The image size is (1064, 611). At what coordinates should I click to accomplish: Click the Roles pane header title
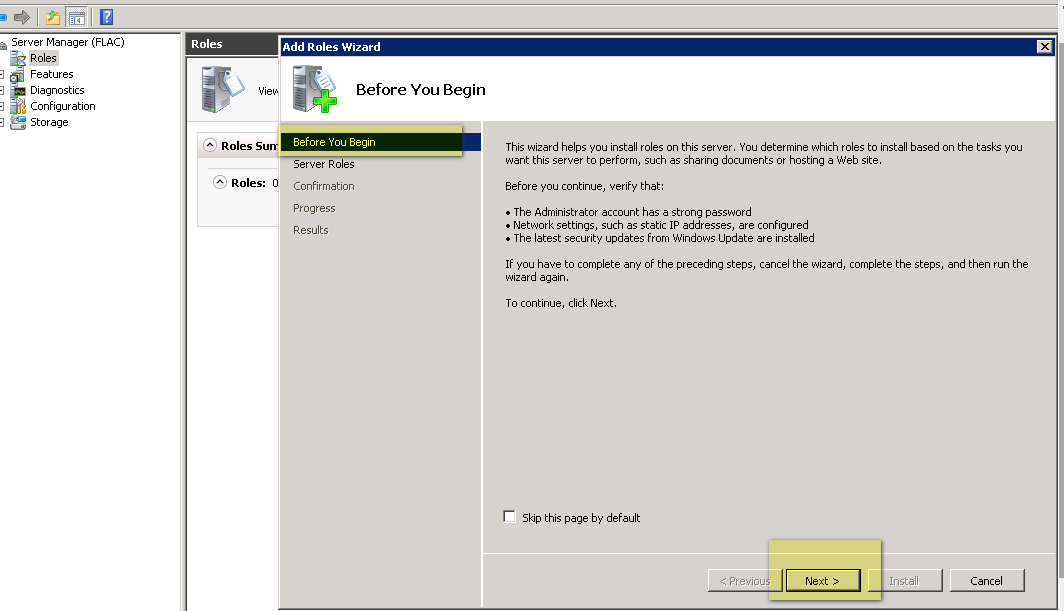click(x=206, y=44)
